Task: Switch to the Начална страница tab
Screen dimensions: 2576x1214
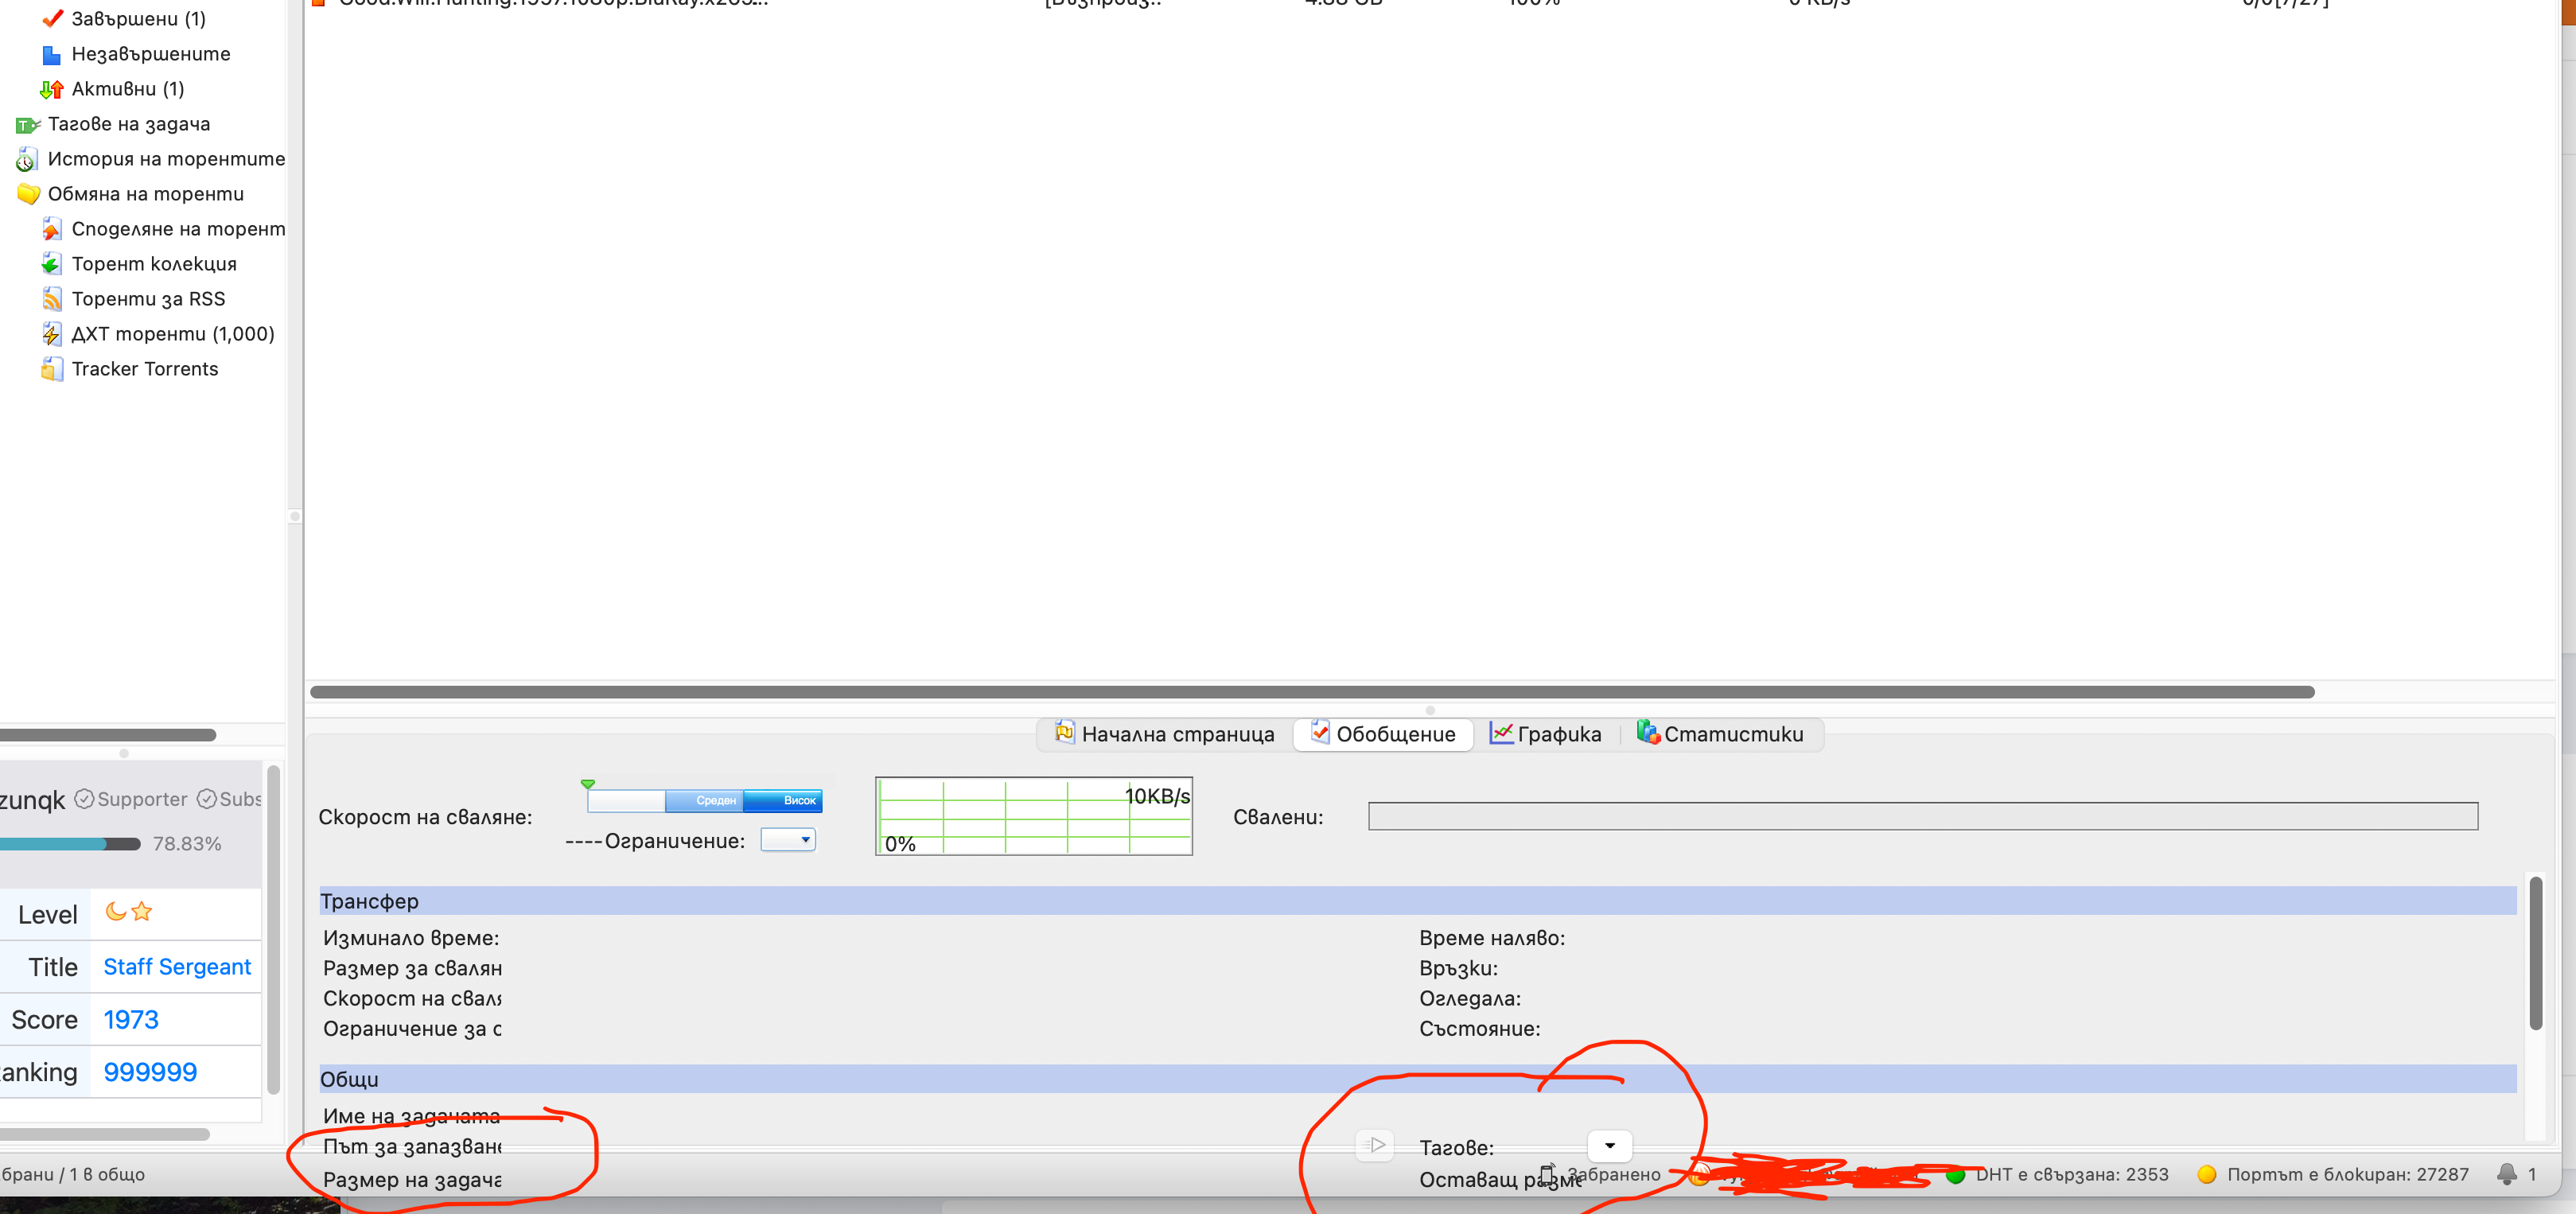Action: tap(1164, 734)
